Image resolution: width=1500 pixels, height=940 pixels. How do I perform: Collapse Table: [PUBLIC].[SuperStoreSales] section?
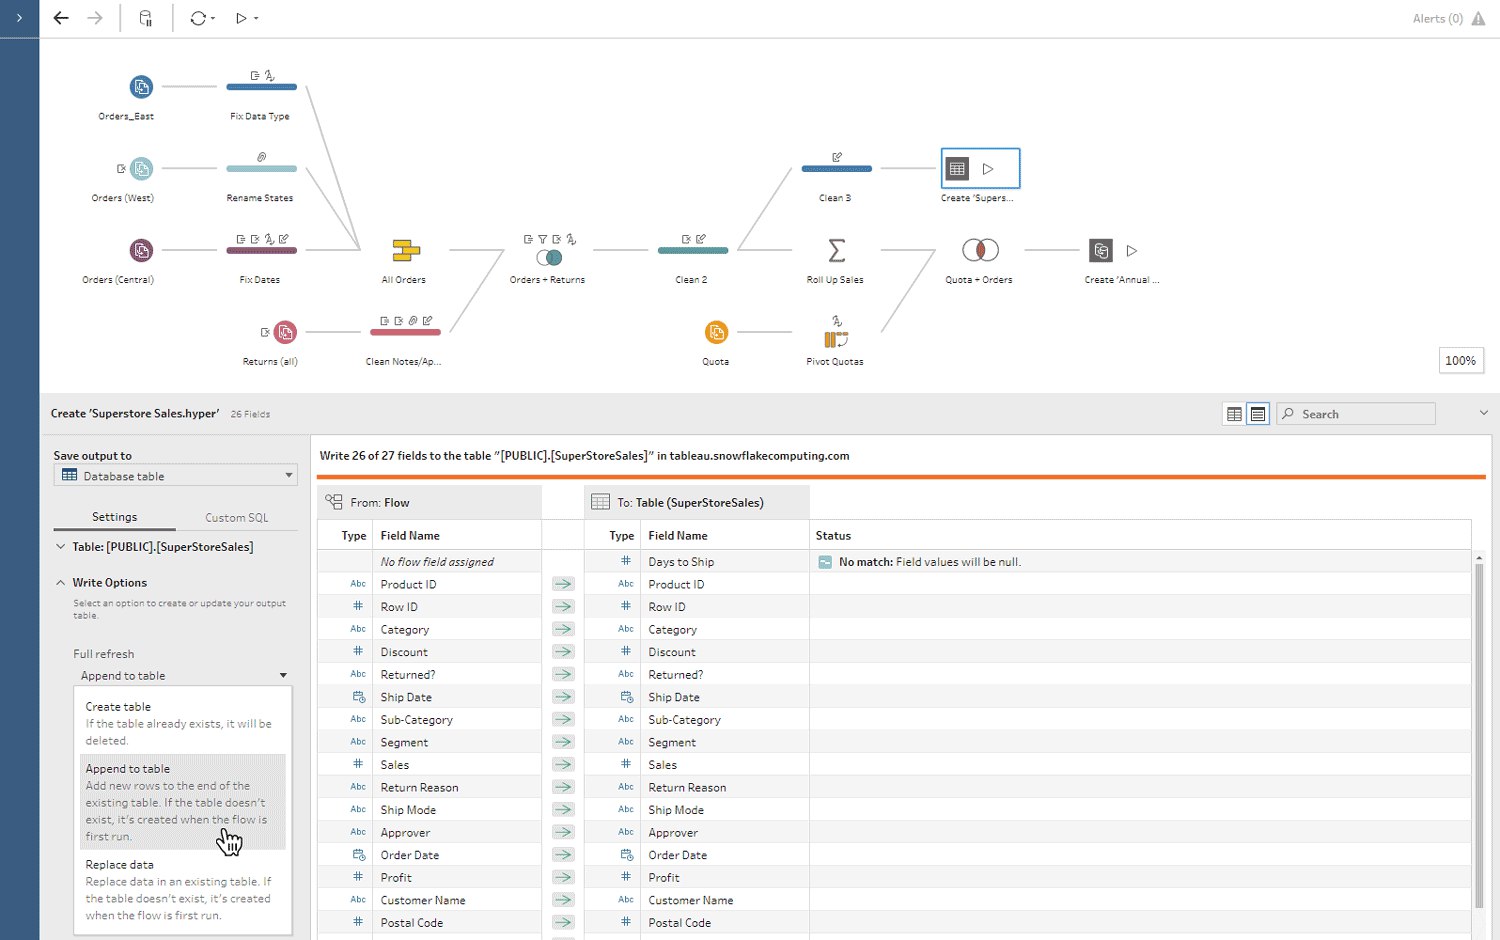61,547
